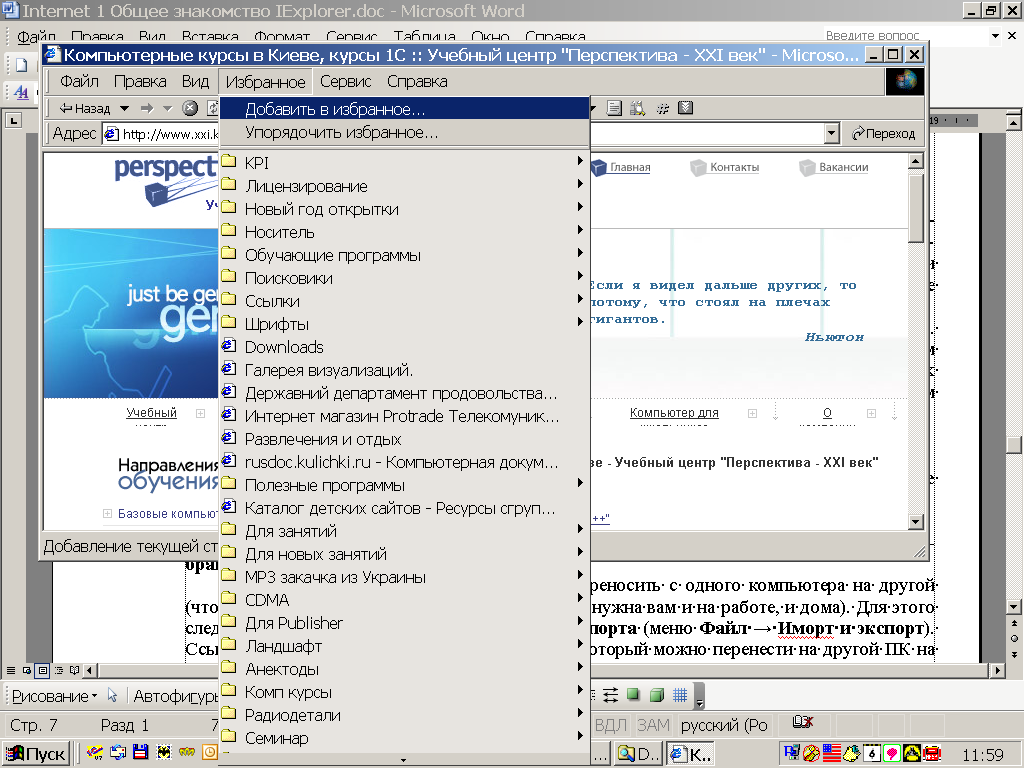Switch to the IE taskbar button 'К..'

[x=692, y=754]
